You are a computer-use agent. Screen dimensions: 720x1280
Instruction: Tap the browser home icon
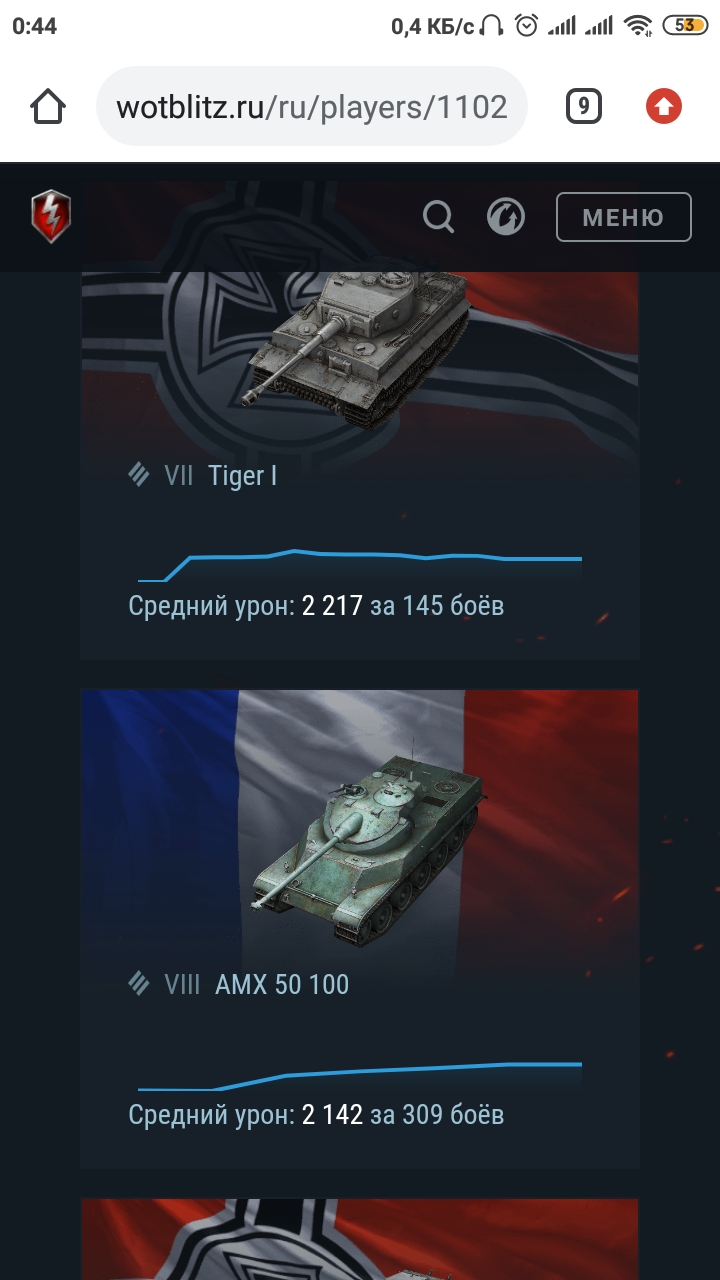(x=48, y=106)
